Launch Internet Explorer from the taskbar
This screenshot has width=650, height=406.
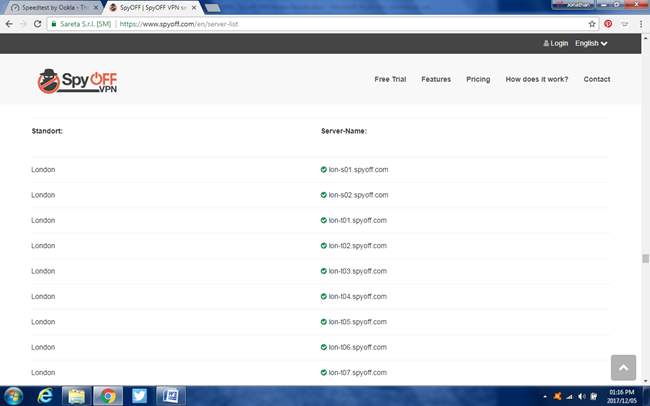45,396
